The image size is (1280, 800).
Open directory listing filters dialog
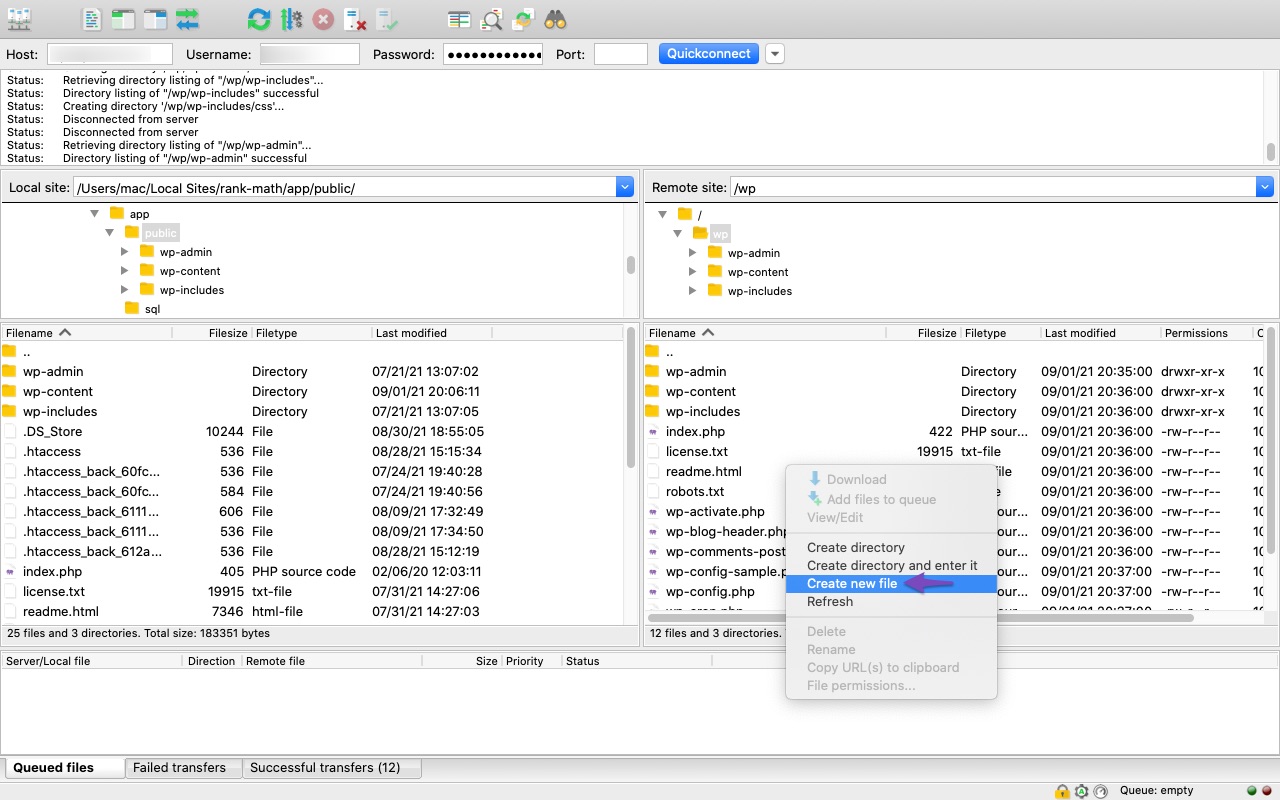[x=459, y=18]
